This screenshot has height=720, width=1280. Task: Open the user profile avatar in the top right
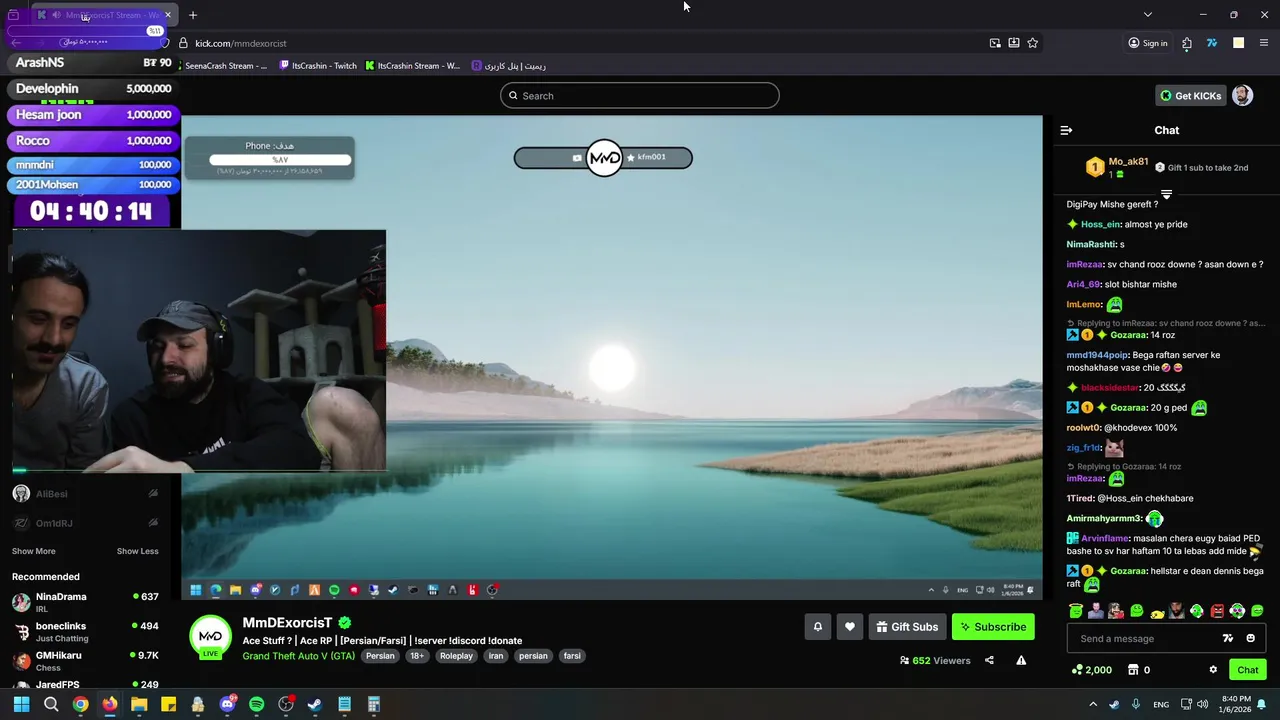(1242, 96)
